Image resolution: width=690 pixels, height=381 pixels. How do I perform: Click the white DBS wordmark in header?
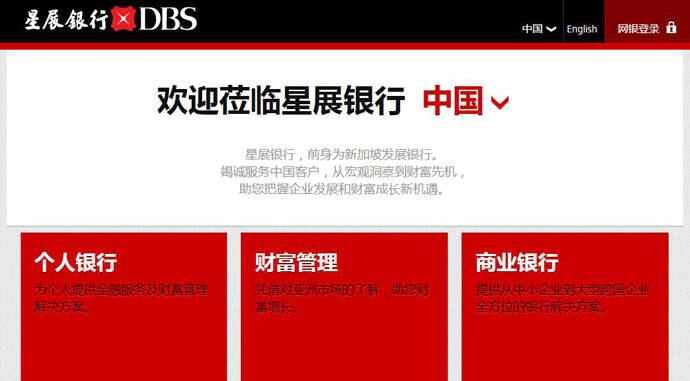tap(168, 19)
